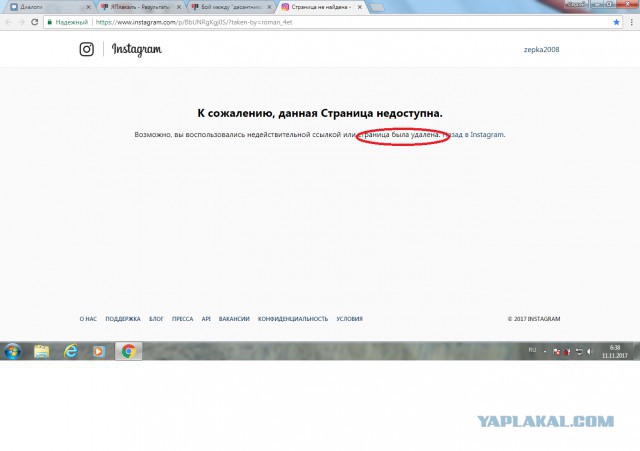Open Windows Explorer from the taskbar
640x451 pixels.
[41, 351]
